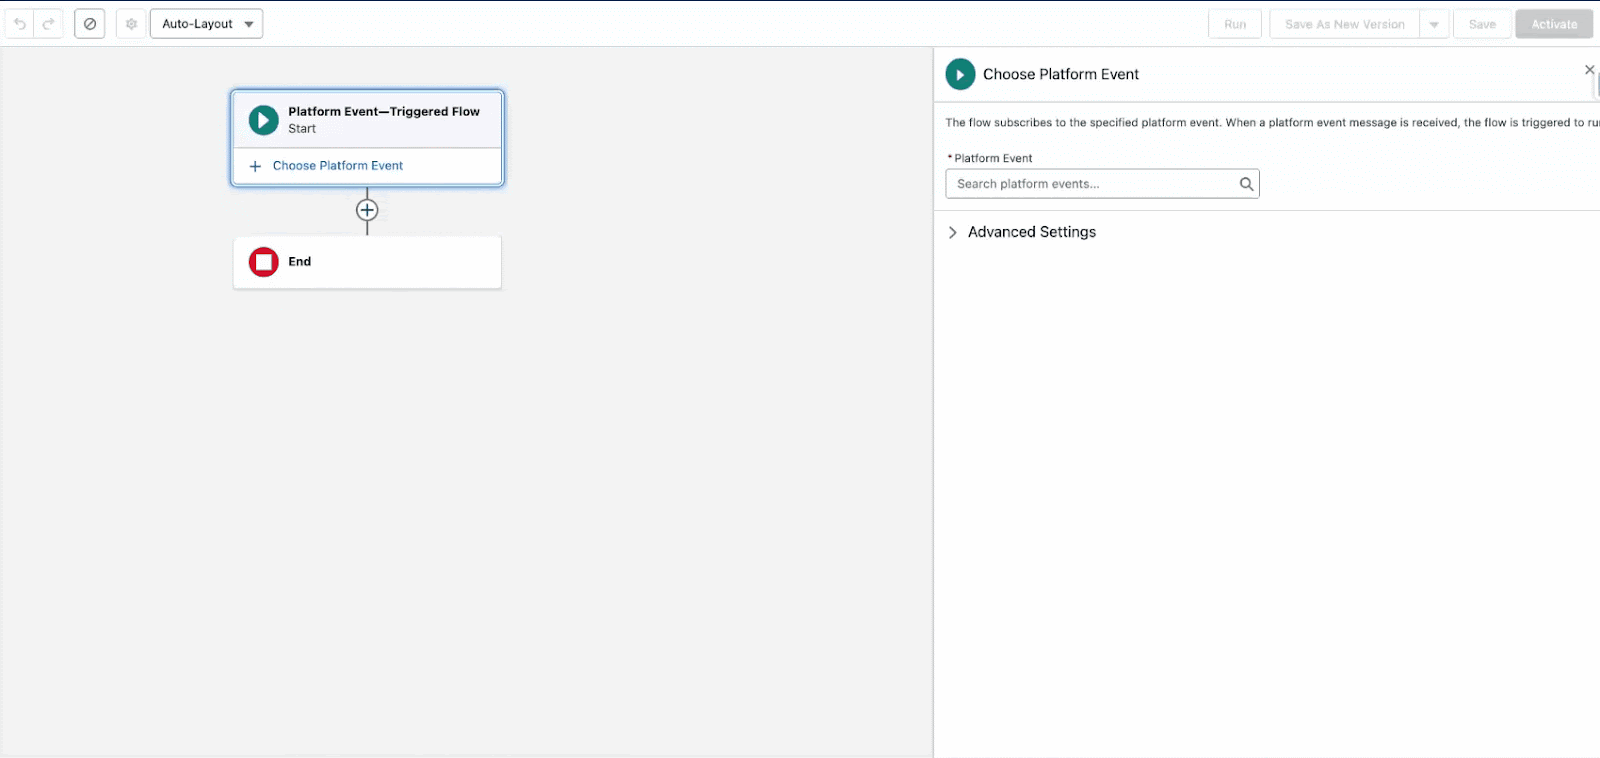Click the green Start play icon on canvas
The width and height of the screenshot is (1600, 758).
coord(264,120)
